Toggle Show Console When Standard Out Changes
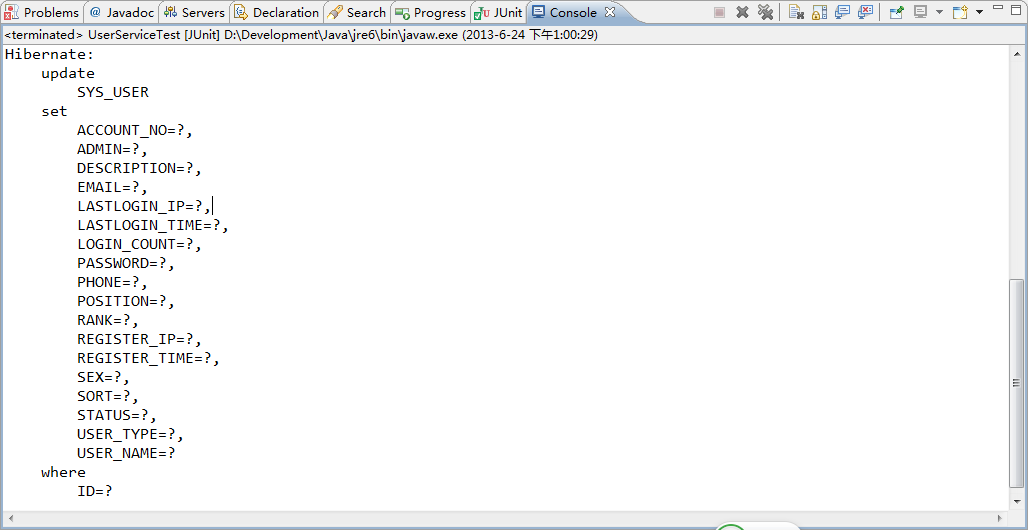 tap(842, 12)
